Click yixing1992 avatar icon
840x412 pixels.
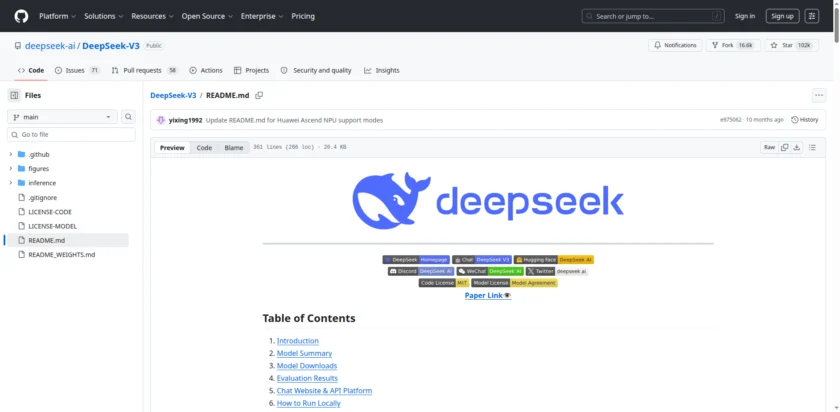161,120
